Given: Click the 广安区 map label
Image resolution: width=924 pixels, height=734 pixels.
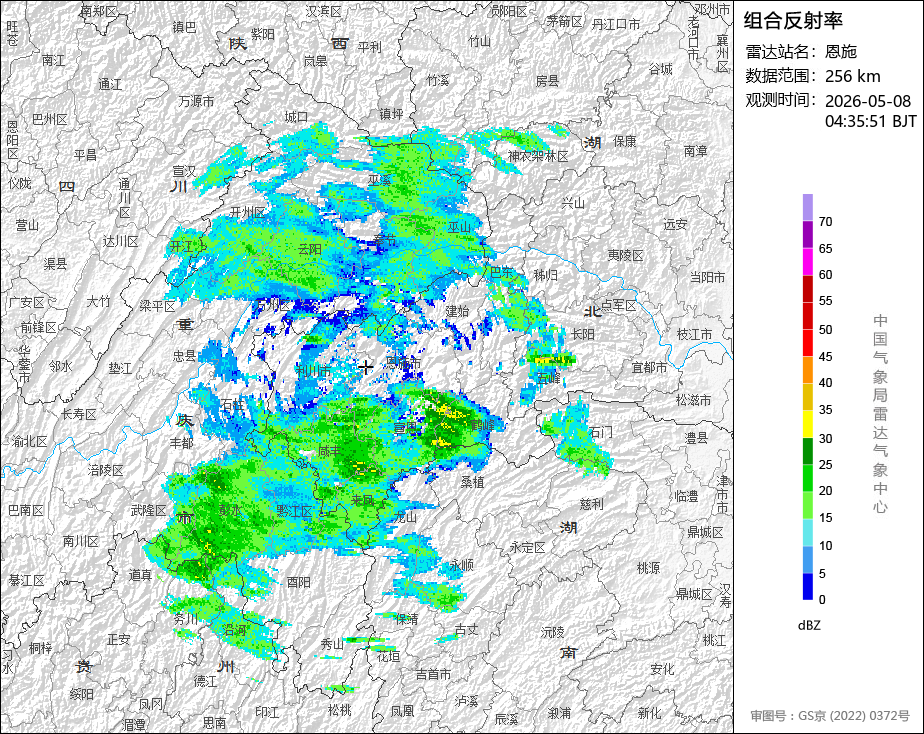Looking at the screenshot, I should click(x=27, y=302).
